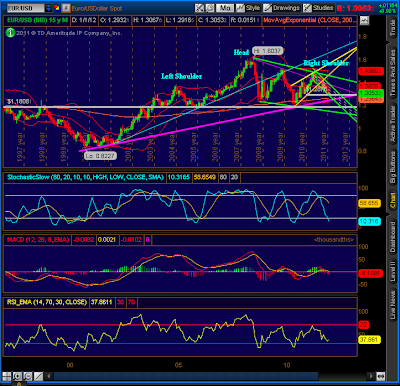The height and width of the screenshot is (386, 400).
Task: Click the scissors icon in chart toolbar
Action: (x=199, y=8)
